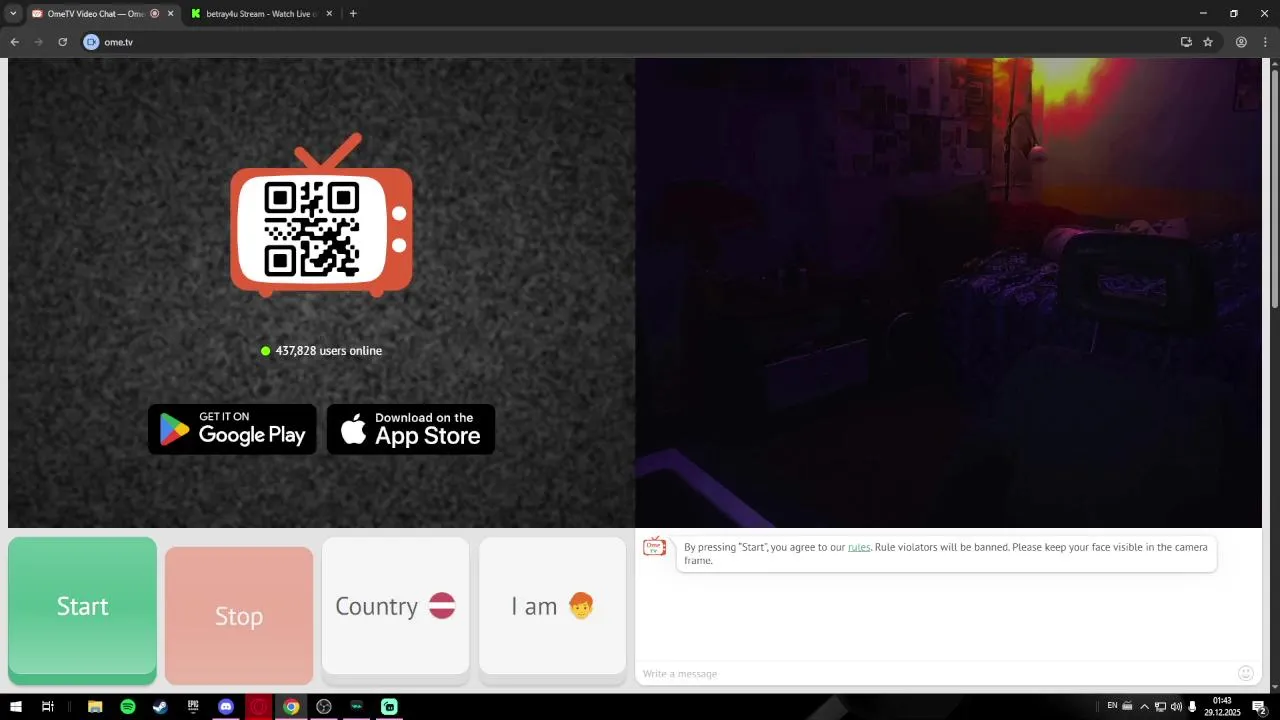Open OBS Studio from the taskbar
Screen dimensions: 1280x720
tap(324, 707)
